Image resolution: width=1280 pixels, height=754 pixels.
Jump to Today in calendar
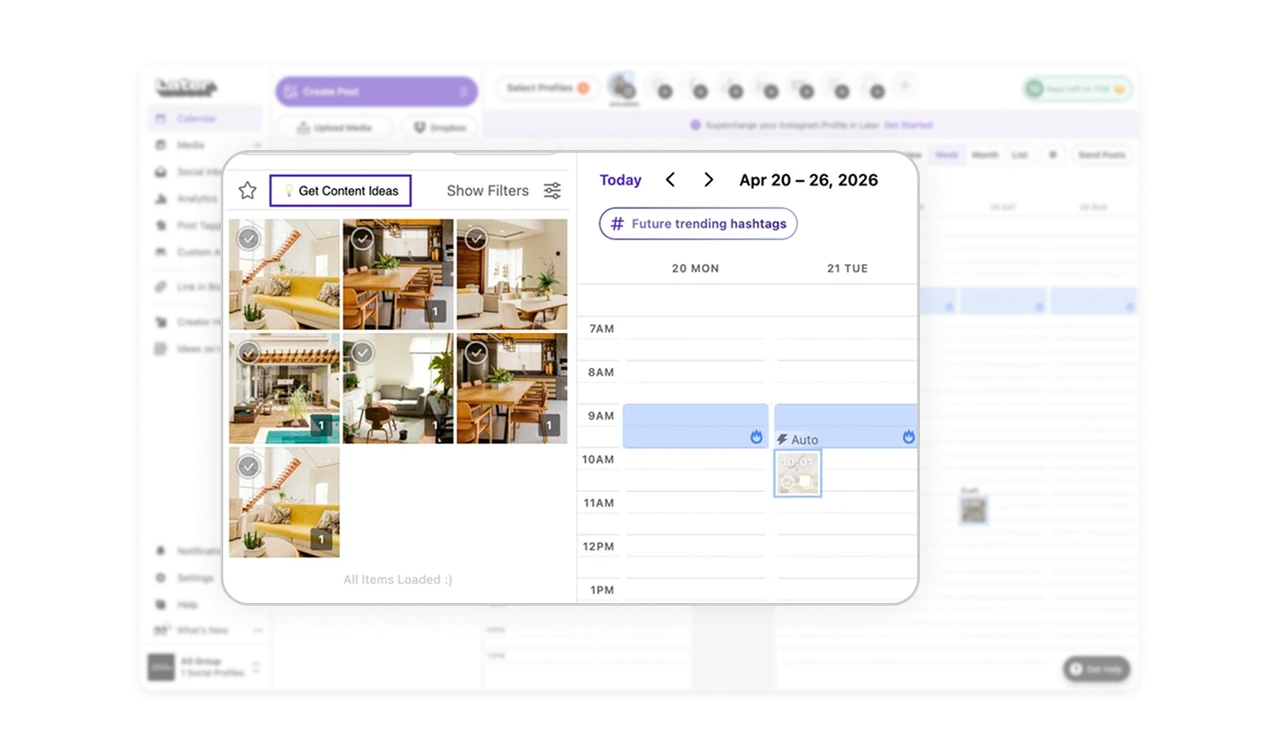tap(620, 180)
